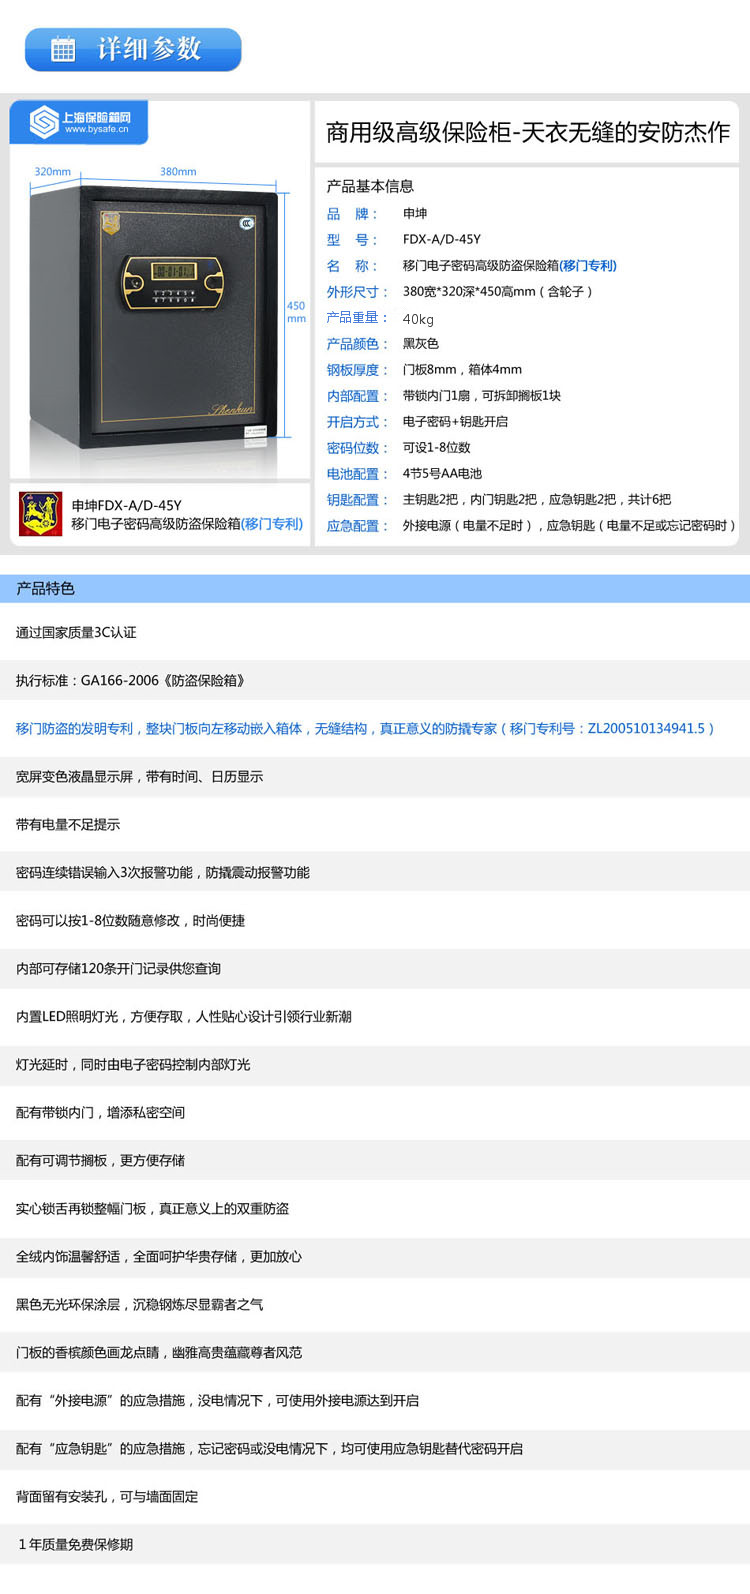Image resolution: width=750 pixels, height=1594 pixels.
Task: Click the brand value 申坤 in the spec list
Action: point(415,213)
